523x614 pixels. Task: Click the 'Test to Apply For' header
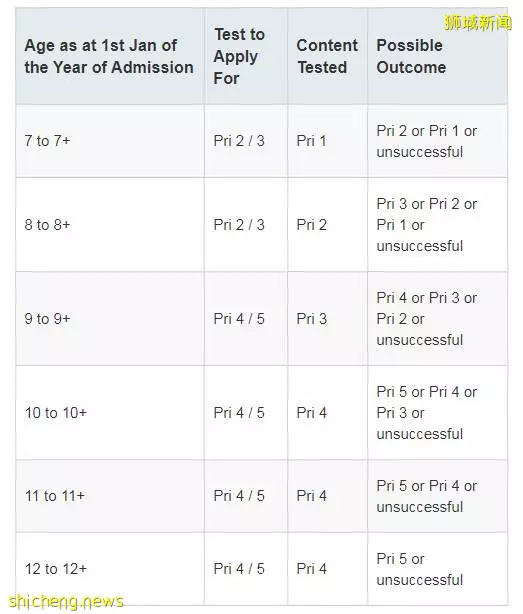click(239, 56)
